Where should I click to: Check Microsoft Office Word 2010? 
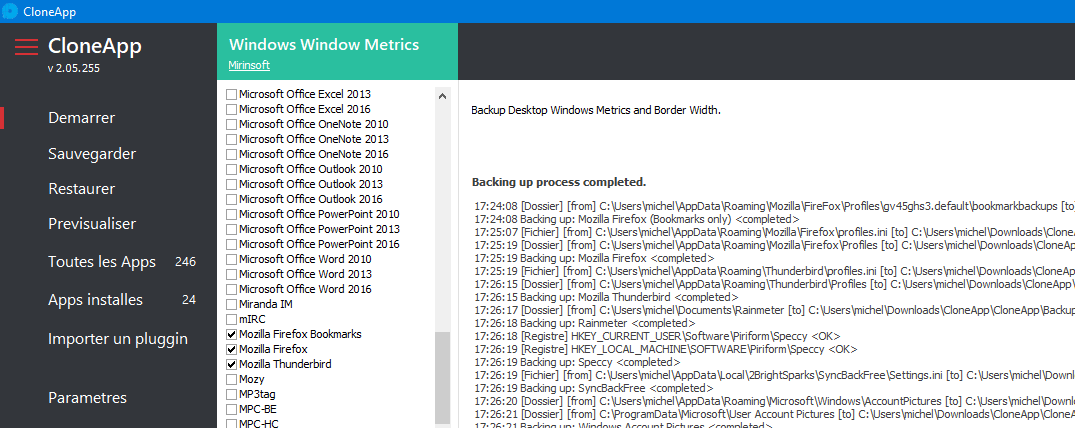[232, 259]
